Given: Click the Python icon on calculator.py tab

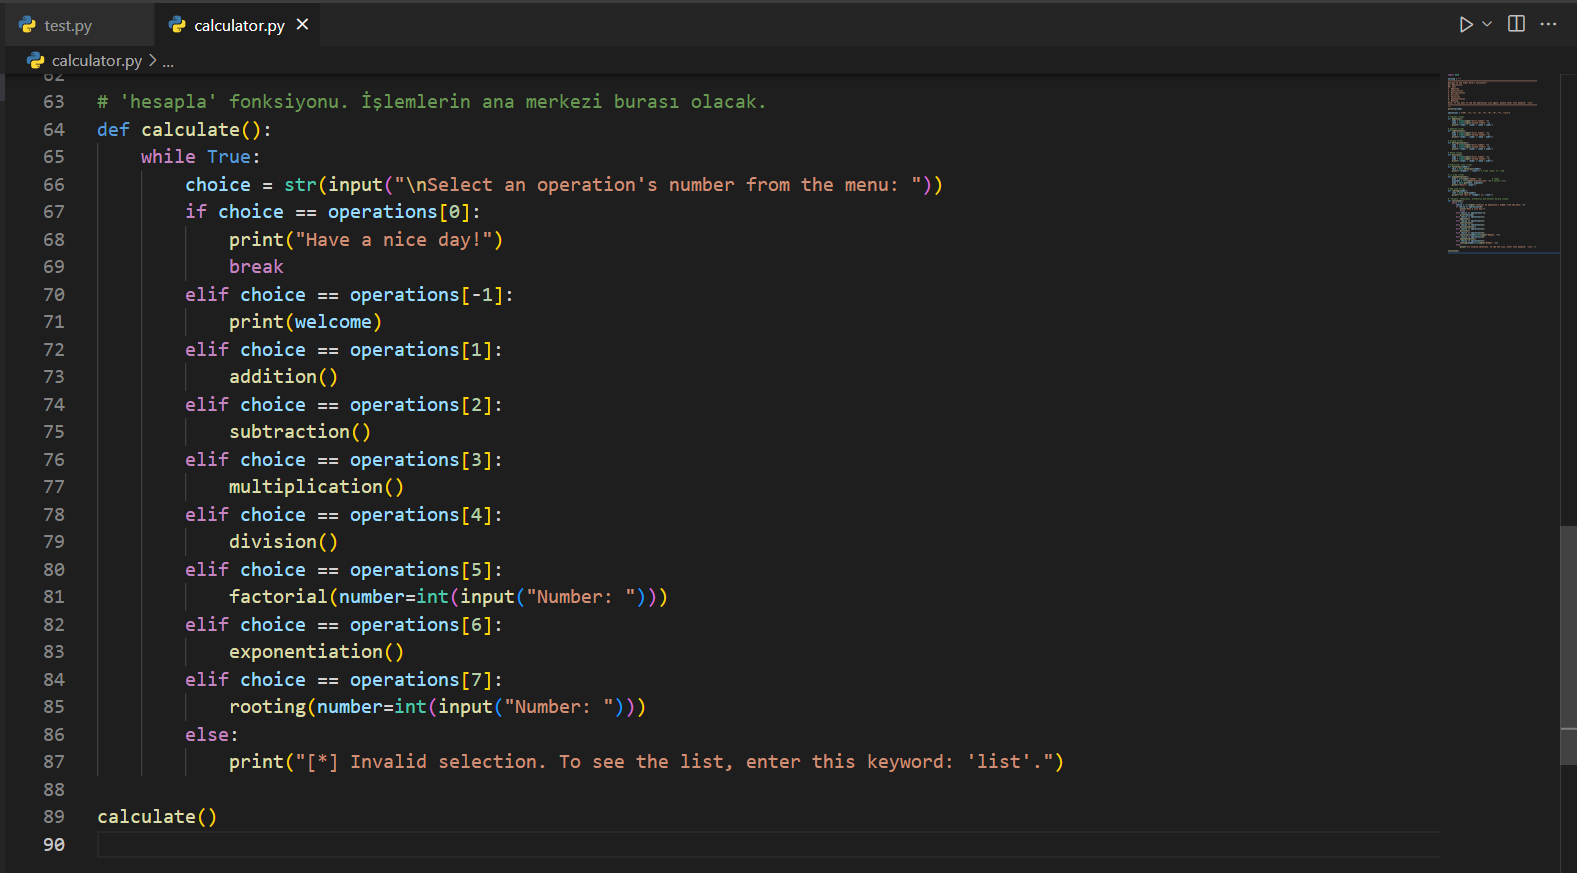Looking at the screenshot, I should (x=178, y=25).
